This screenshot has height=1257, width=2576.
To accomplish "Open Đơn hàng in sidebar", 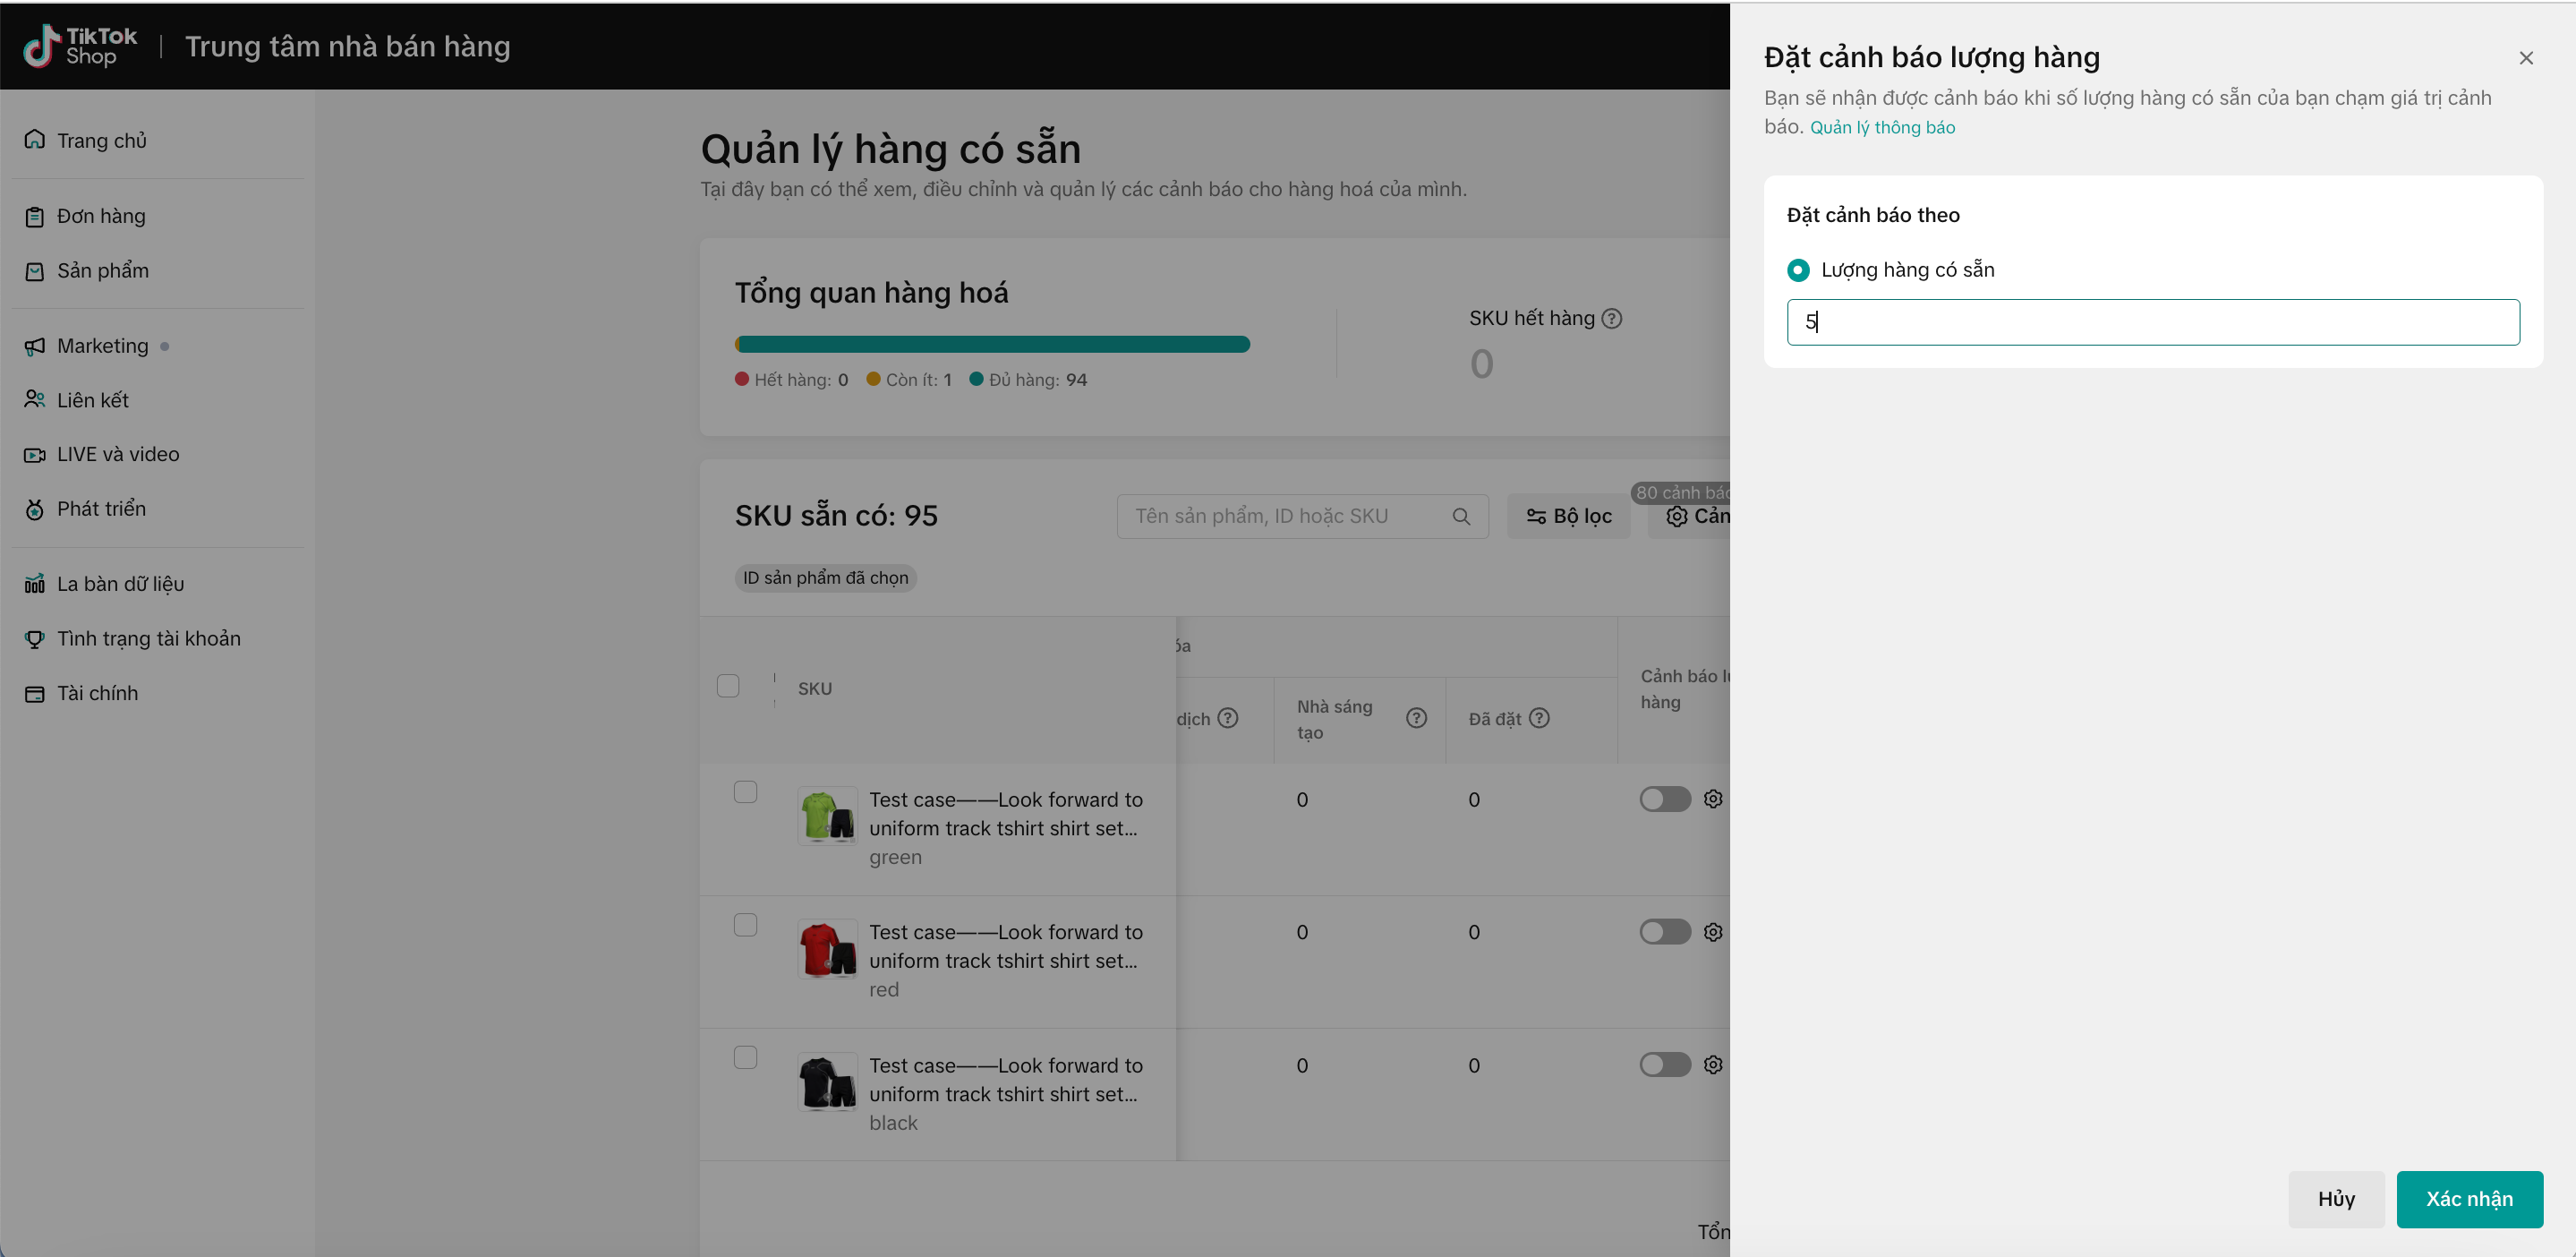I will coord(100,216).
